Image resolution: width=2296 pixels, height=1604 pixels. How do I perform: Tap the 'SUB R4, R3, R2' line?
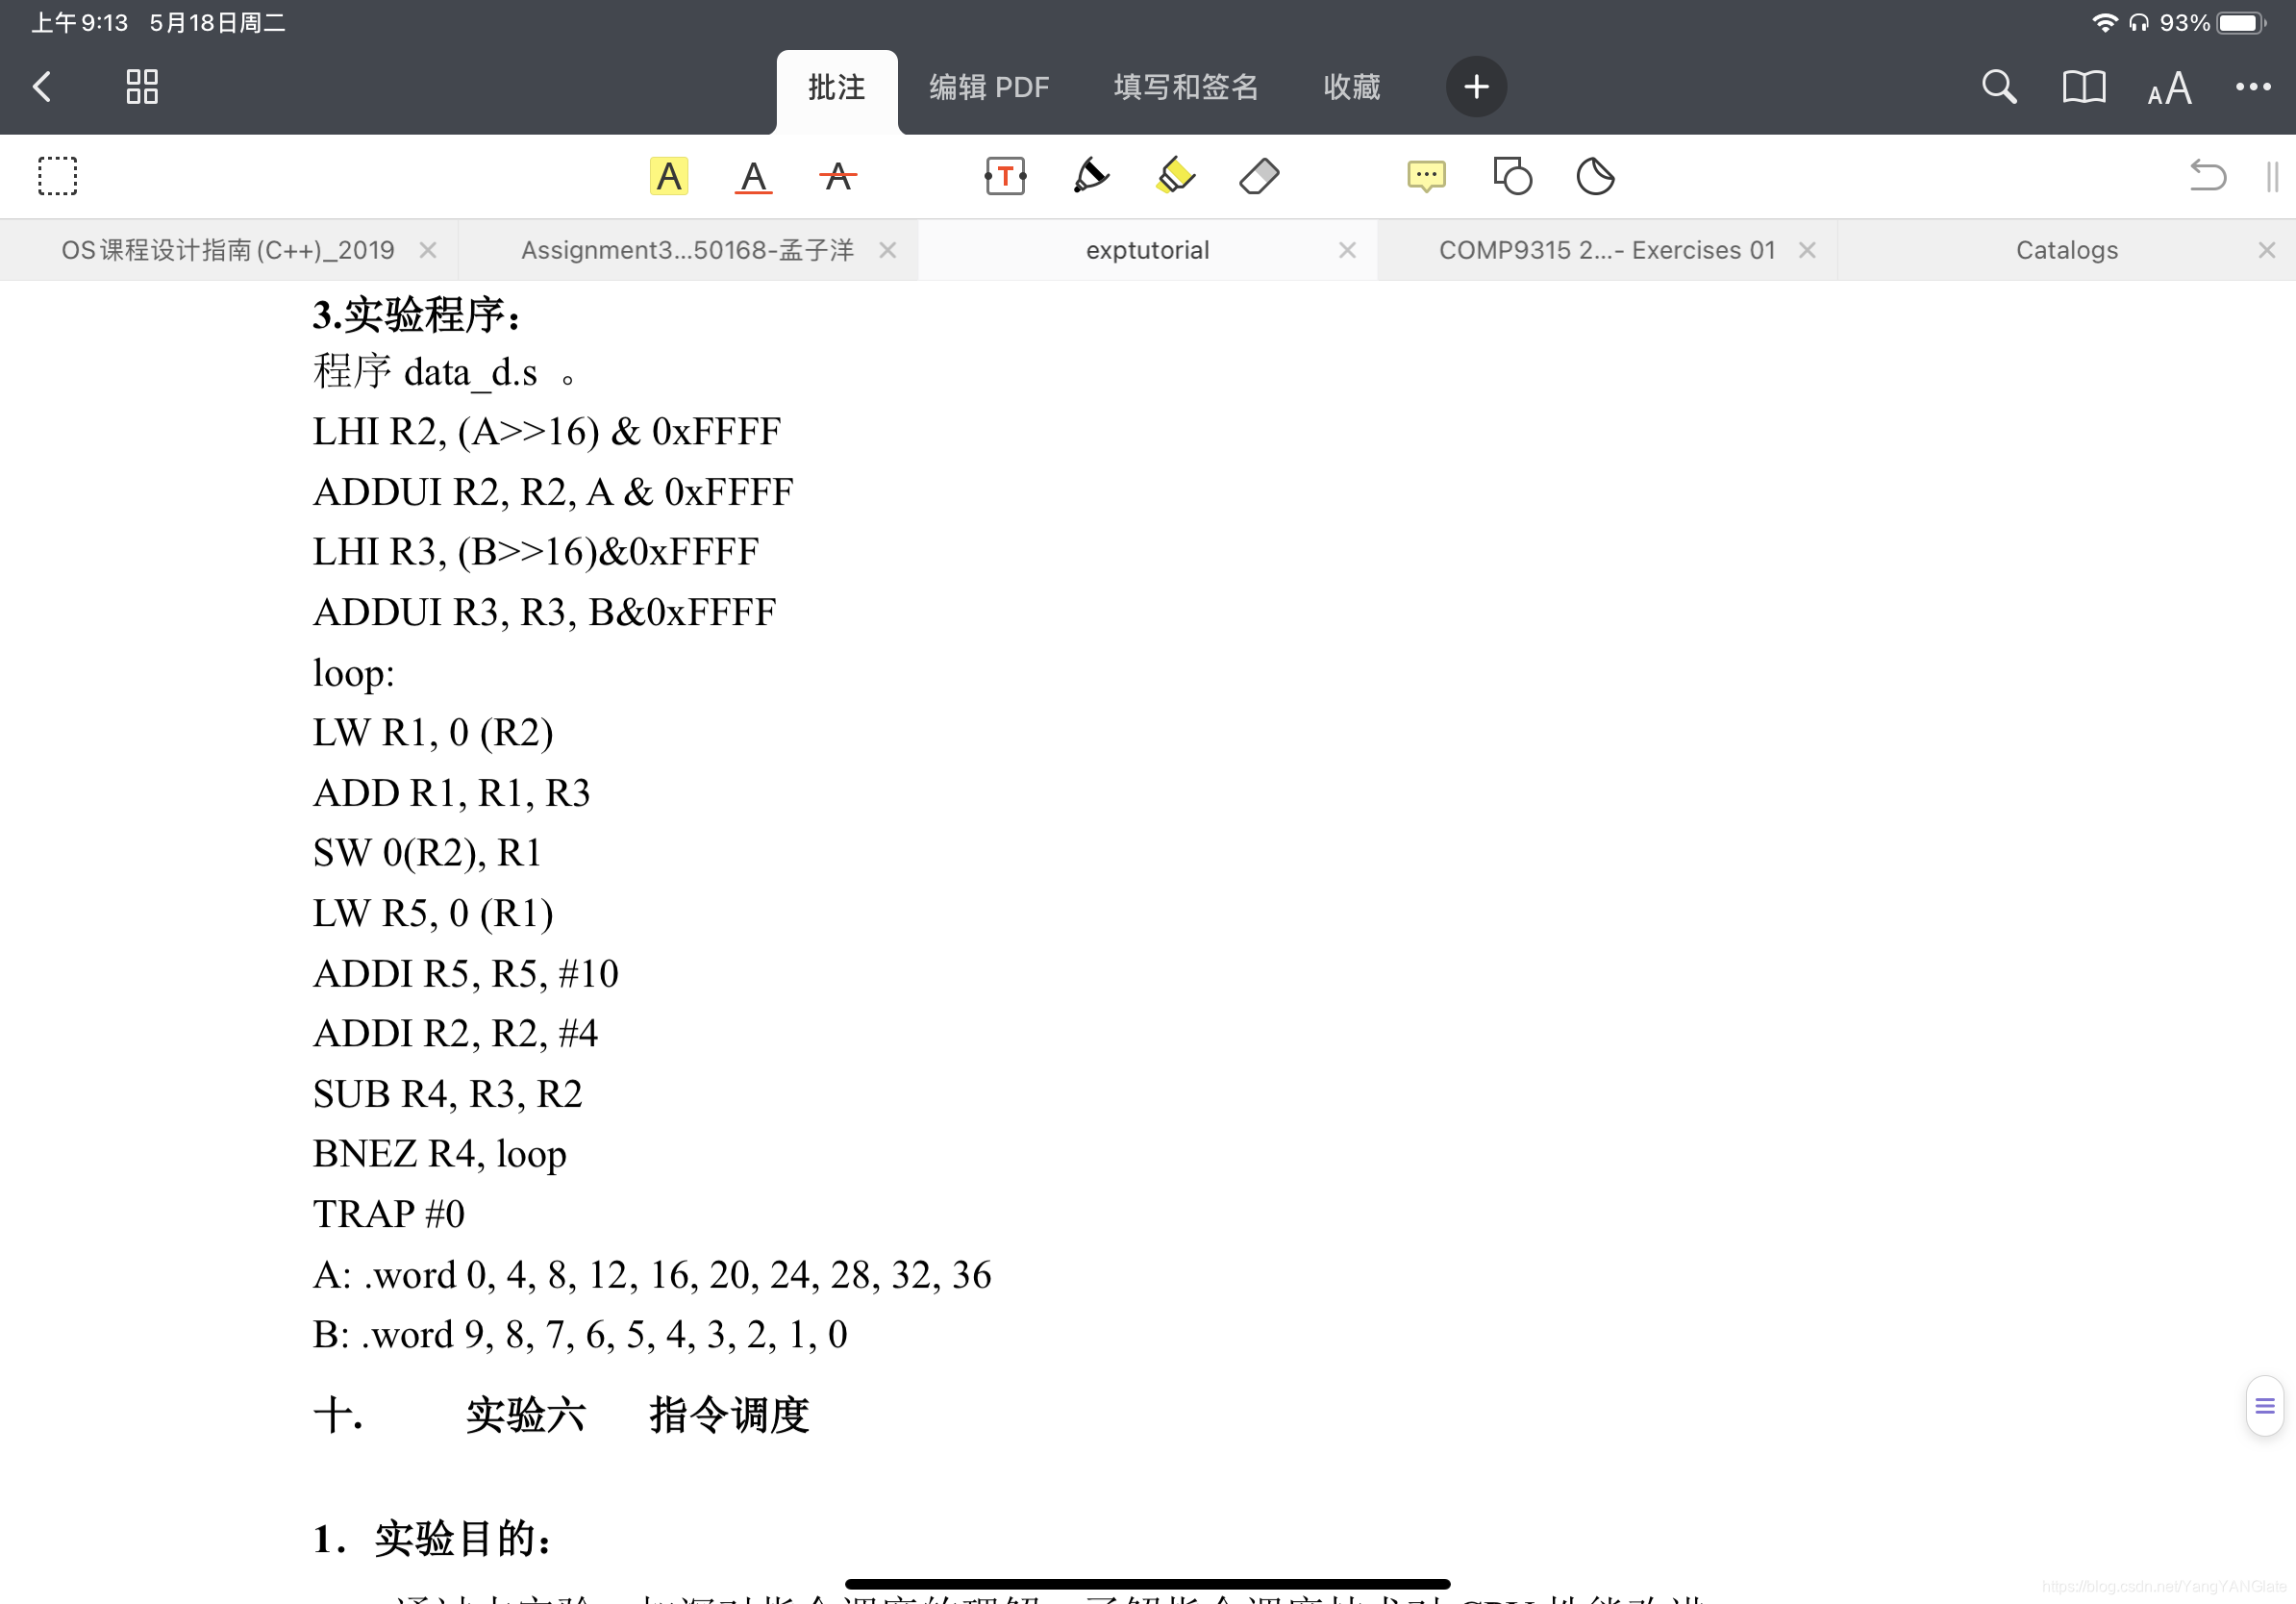[x=448, y=1093]
